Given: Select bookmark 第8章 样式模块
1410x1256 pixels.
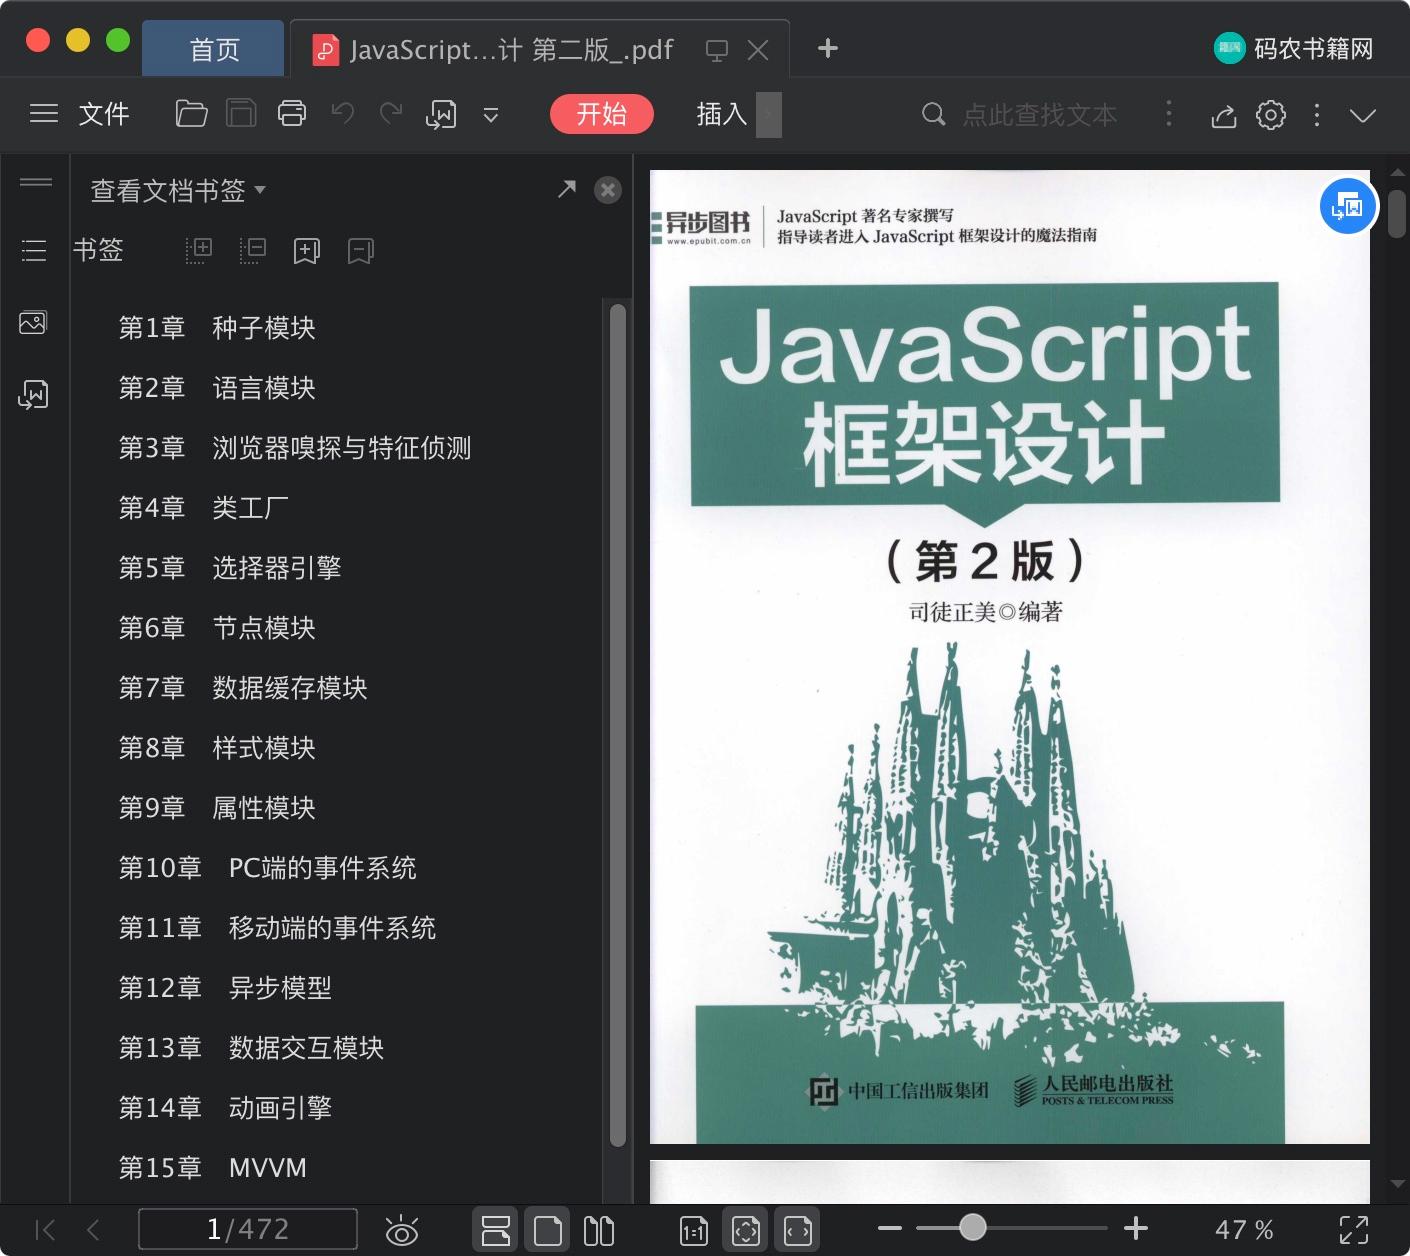Looking at the screenshot, I should coord(217,748).
